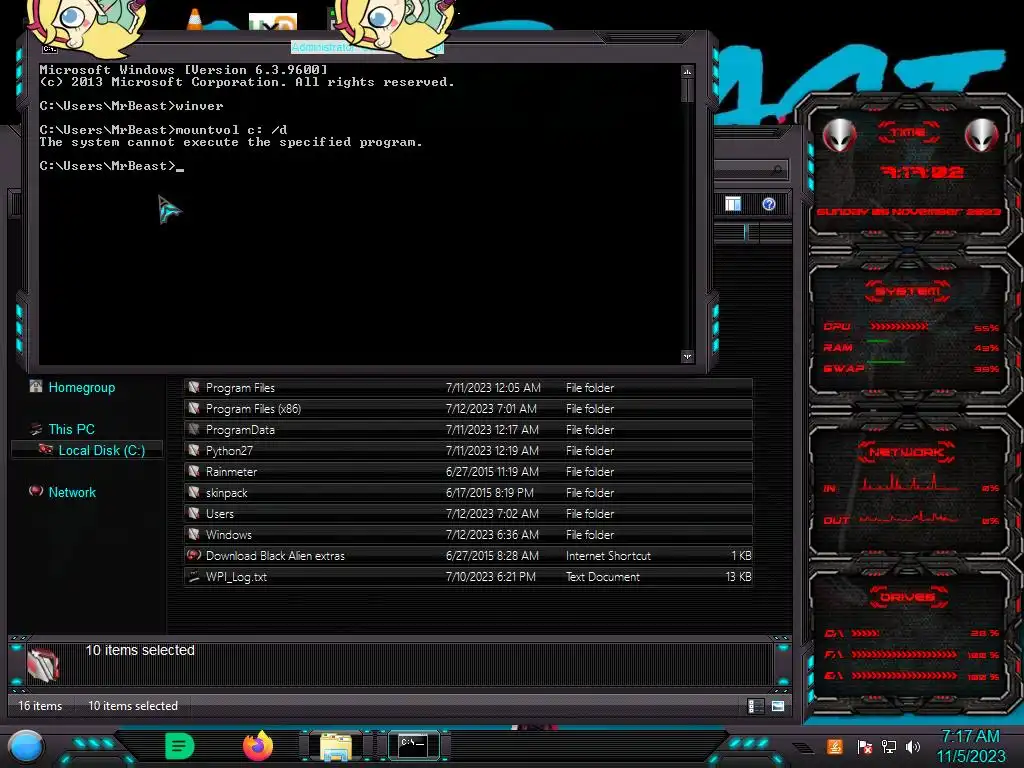Select the WPI_Log.txt file
Viewport: 1024px width, 768px height.
(x=468, y=577)
